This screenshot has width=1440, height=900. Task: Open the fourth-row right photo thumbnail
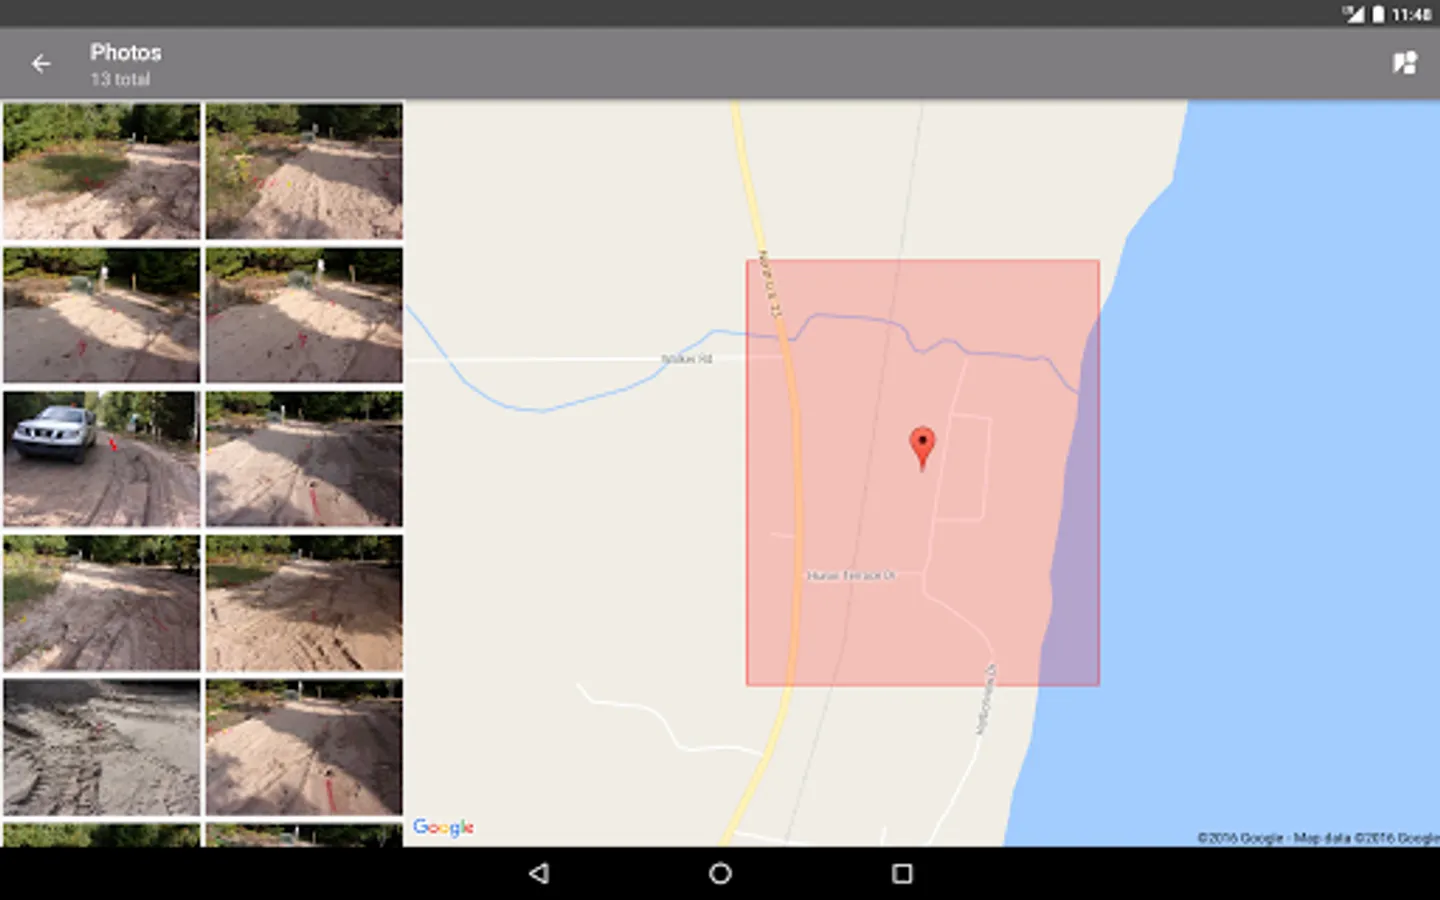coord(304,603)
